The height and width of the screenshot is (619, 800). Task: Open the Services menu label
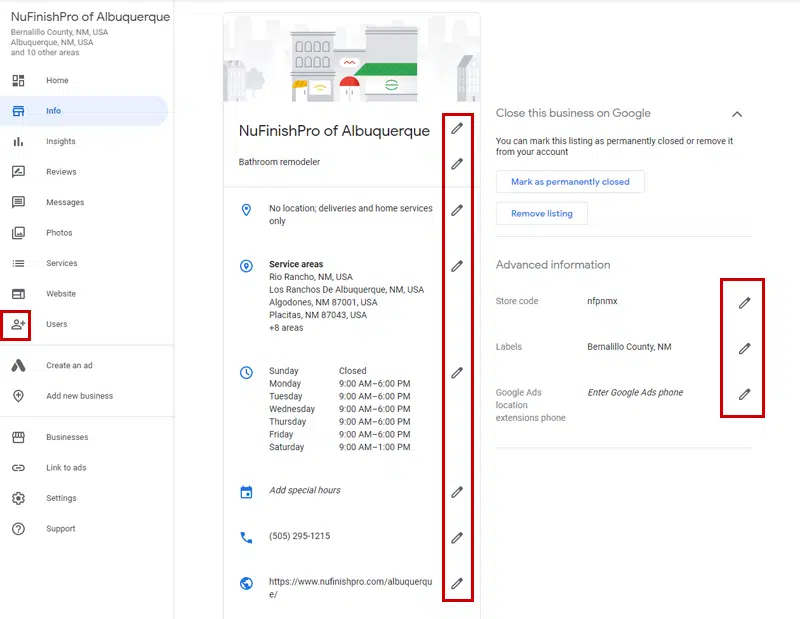click(x=62, y=263)
